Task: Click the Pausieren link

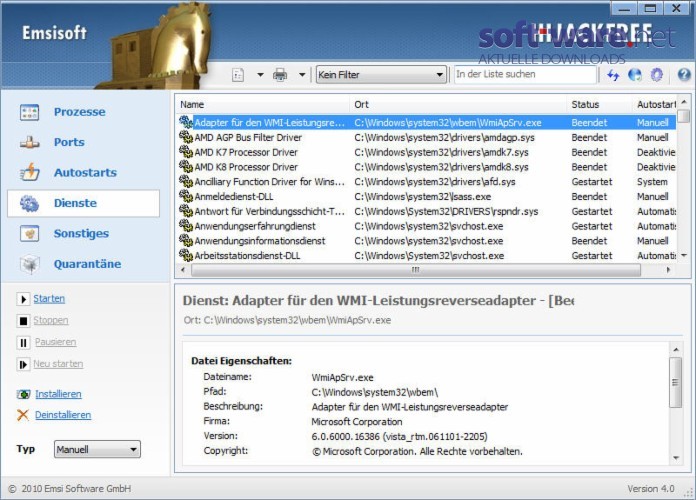Action: click(55, 342)
